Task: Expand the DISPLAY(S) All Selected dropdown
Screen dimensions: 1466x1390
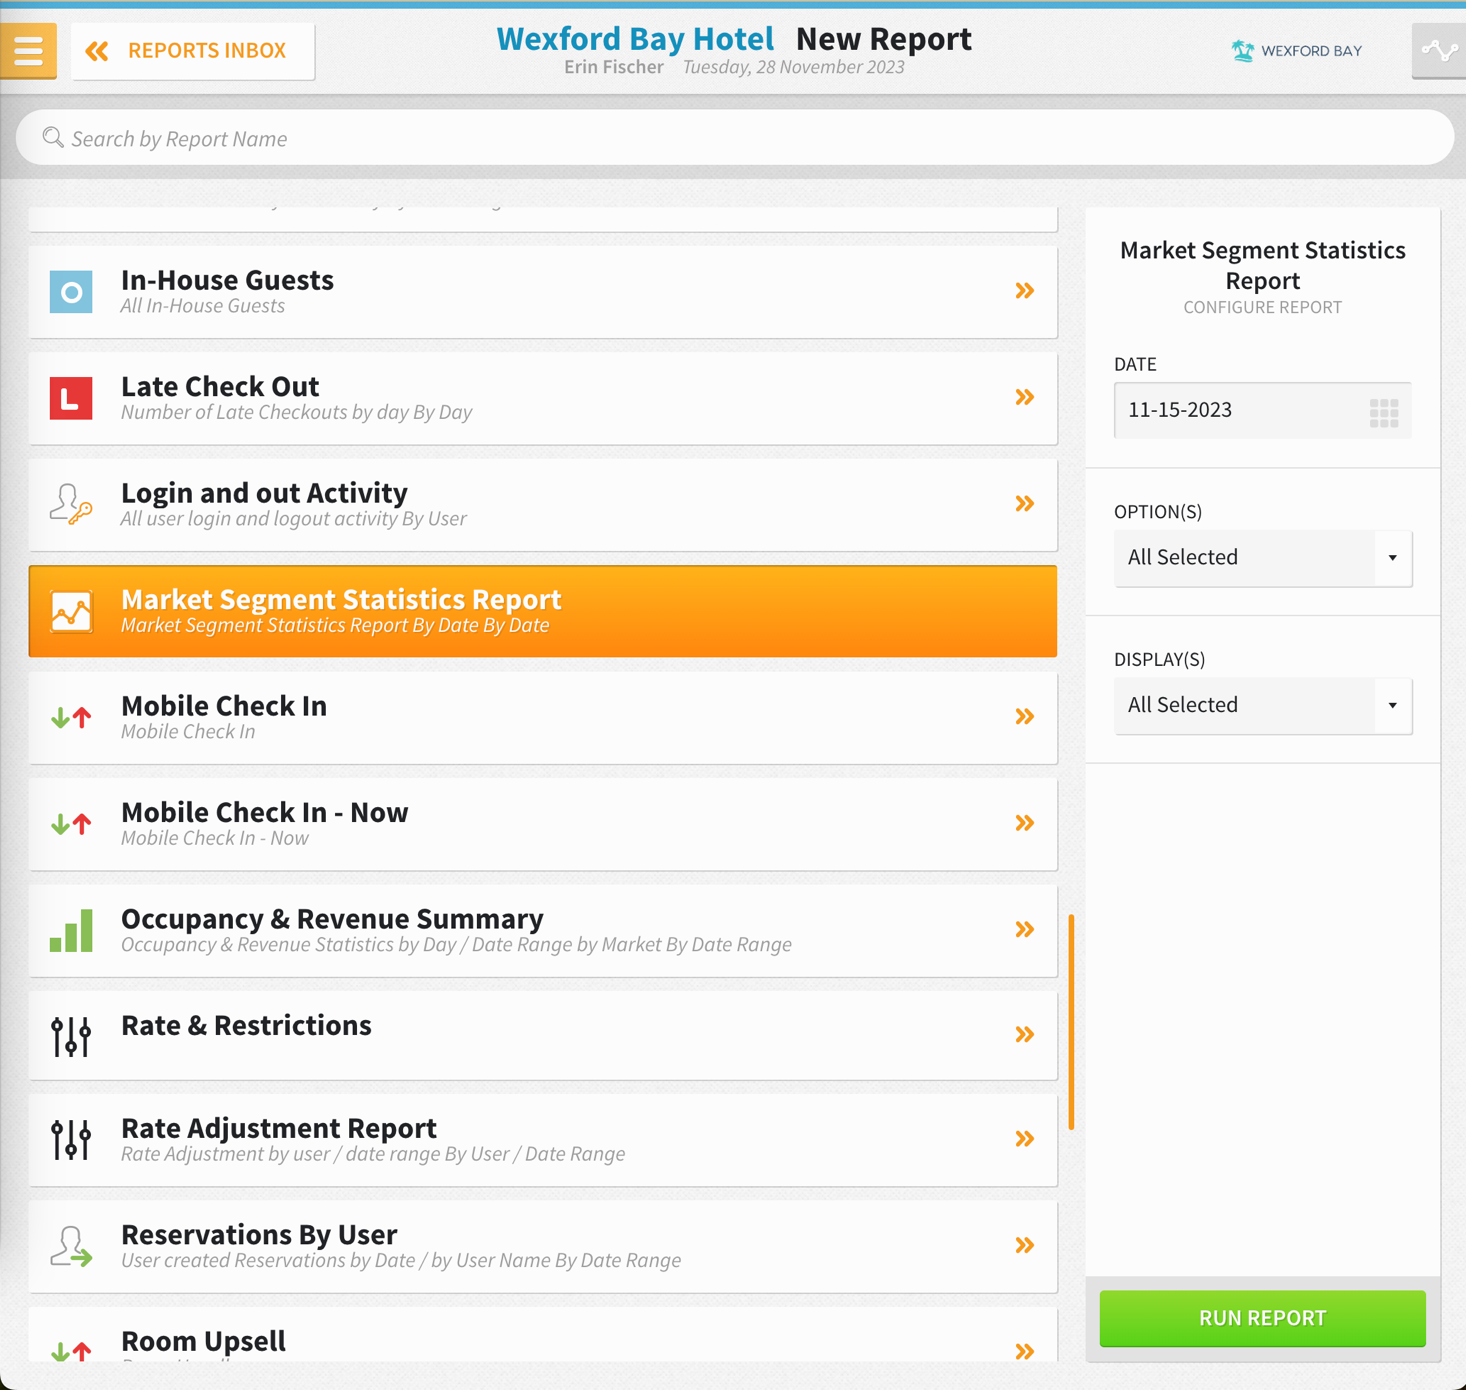Action: coord(1263,705)
